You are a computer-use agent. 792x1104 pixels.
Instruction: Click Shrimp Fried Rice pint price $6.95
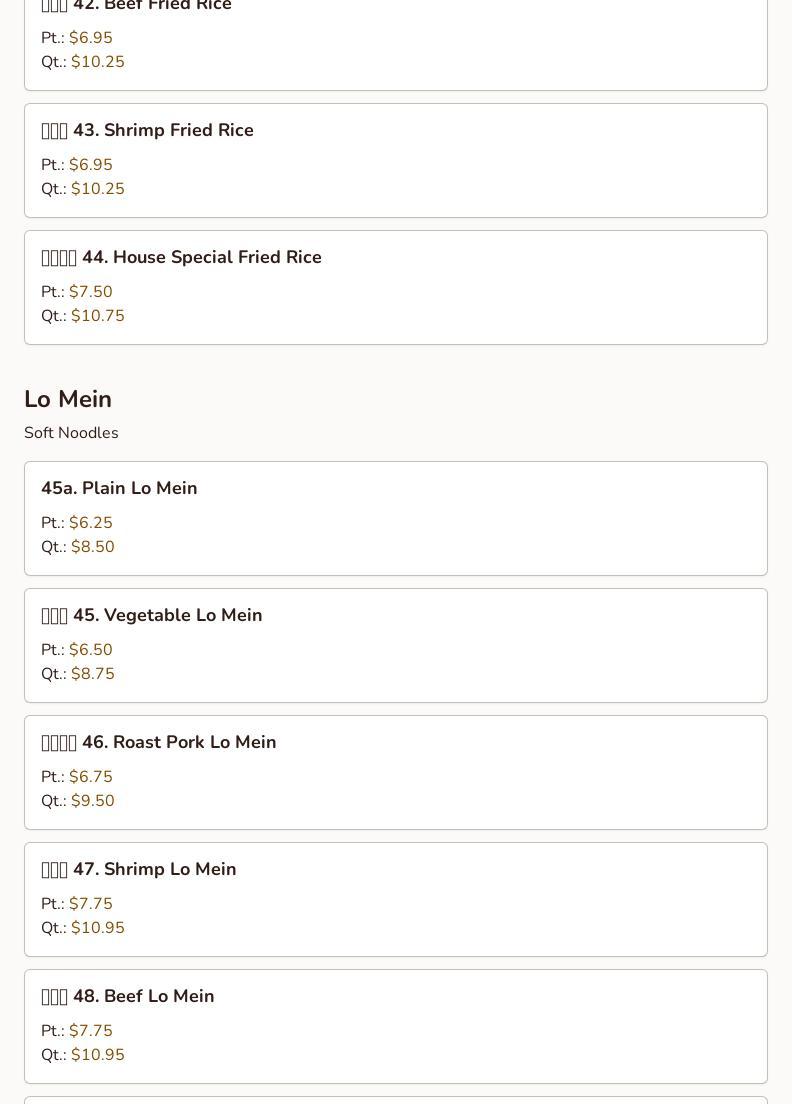pyautogui.click(x=91, y=165)
